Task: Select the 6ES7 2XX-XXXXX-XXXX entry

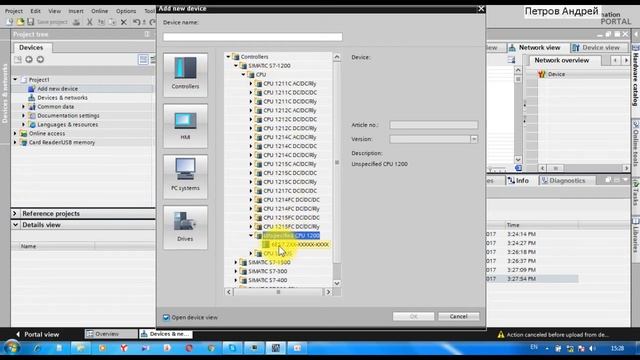Action: (x=300, y=244)
